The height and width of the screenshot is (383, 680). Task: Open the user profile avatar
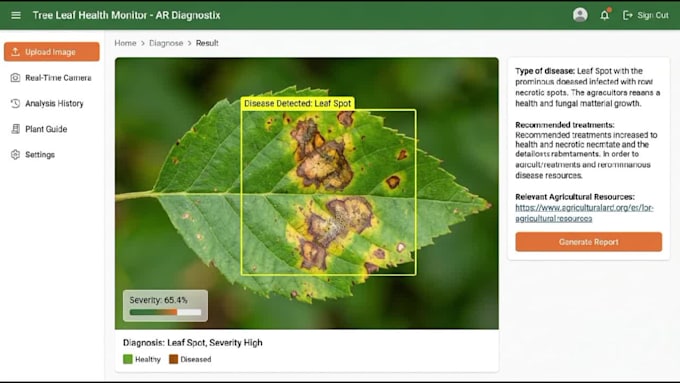click(x=580, y=15)
